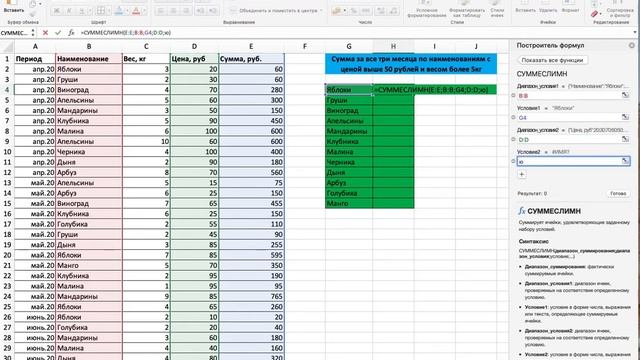Collapse range picker for Диапазон_условия2 field
Viewport: 640px width, 360px height.
[625, 139]
